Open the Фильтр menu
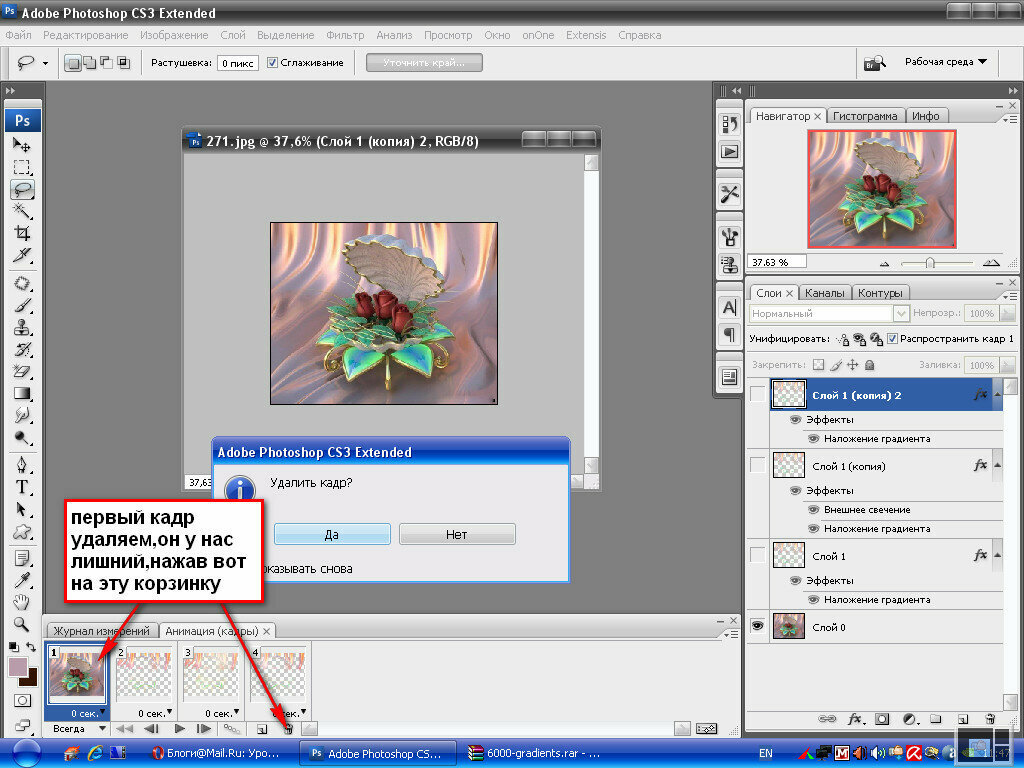Screen dimensions: 1024x768 click(x=345, y=35)
